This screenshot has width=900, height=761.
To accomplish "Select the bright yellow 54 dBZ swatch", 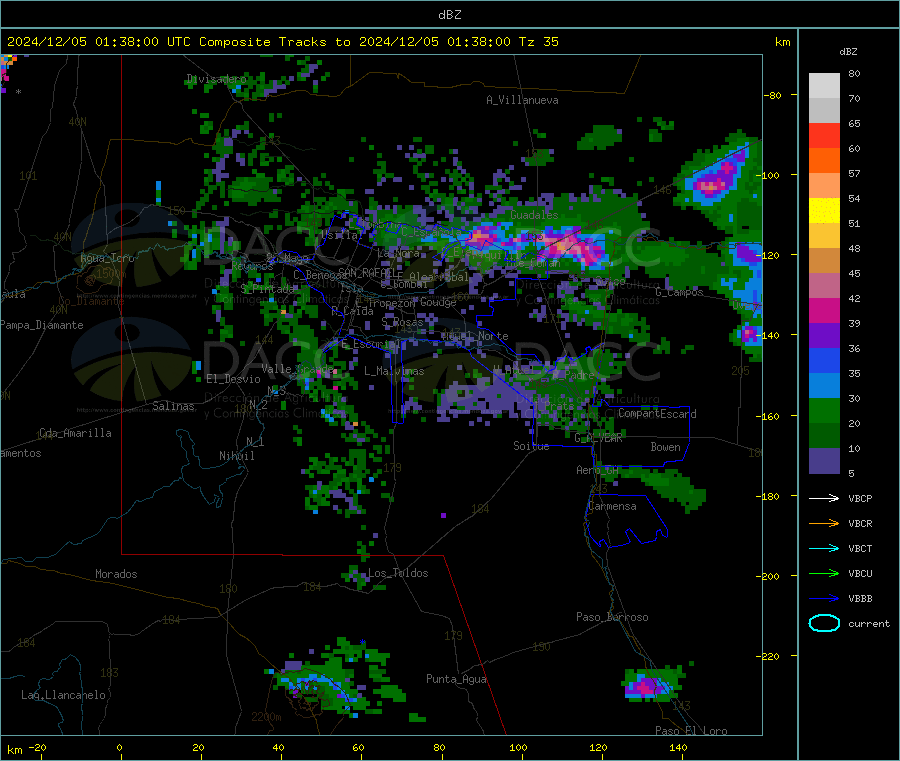I will point(824,211).
